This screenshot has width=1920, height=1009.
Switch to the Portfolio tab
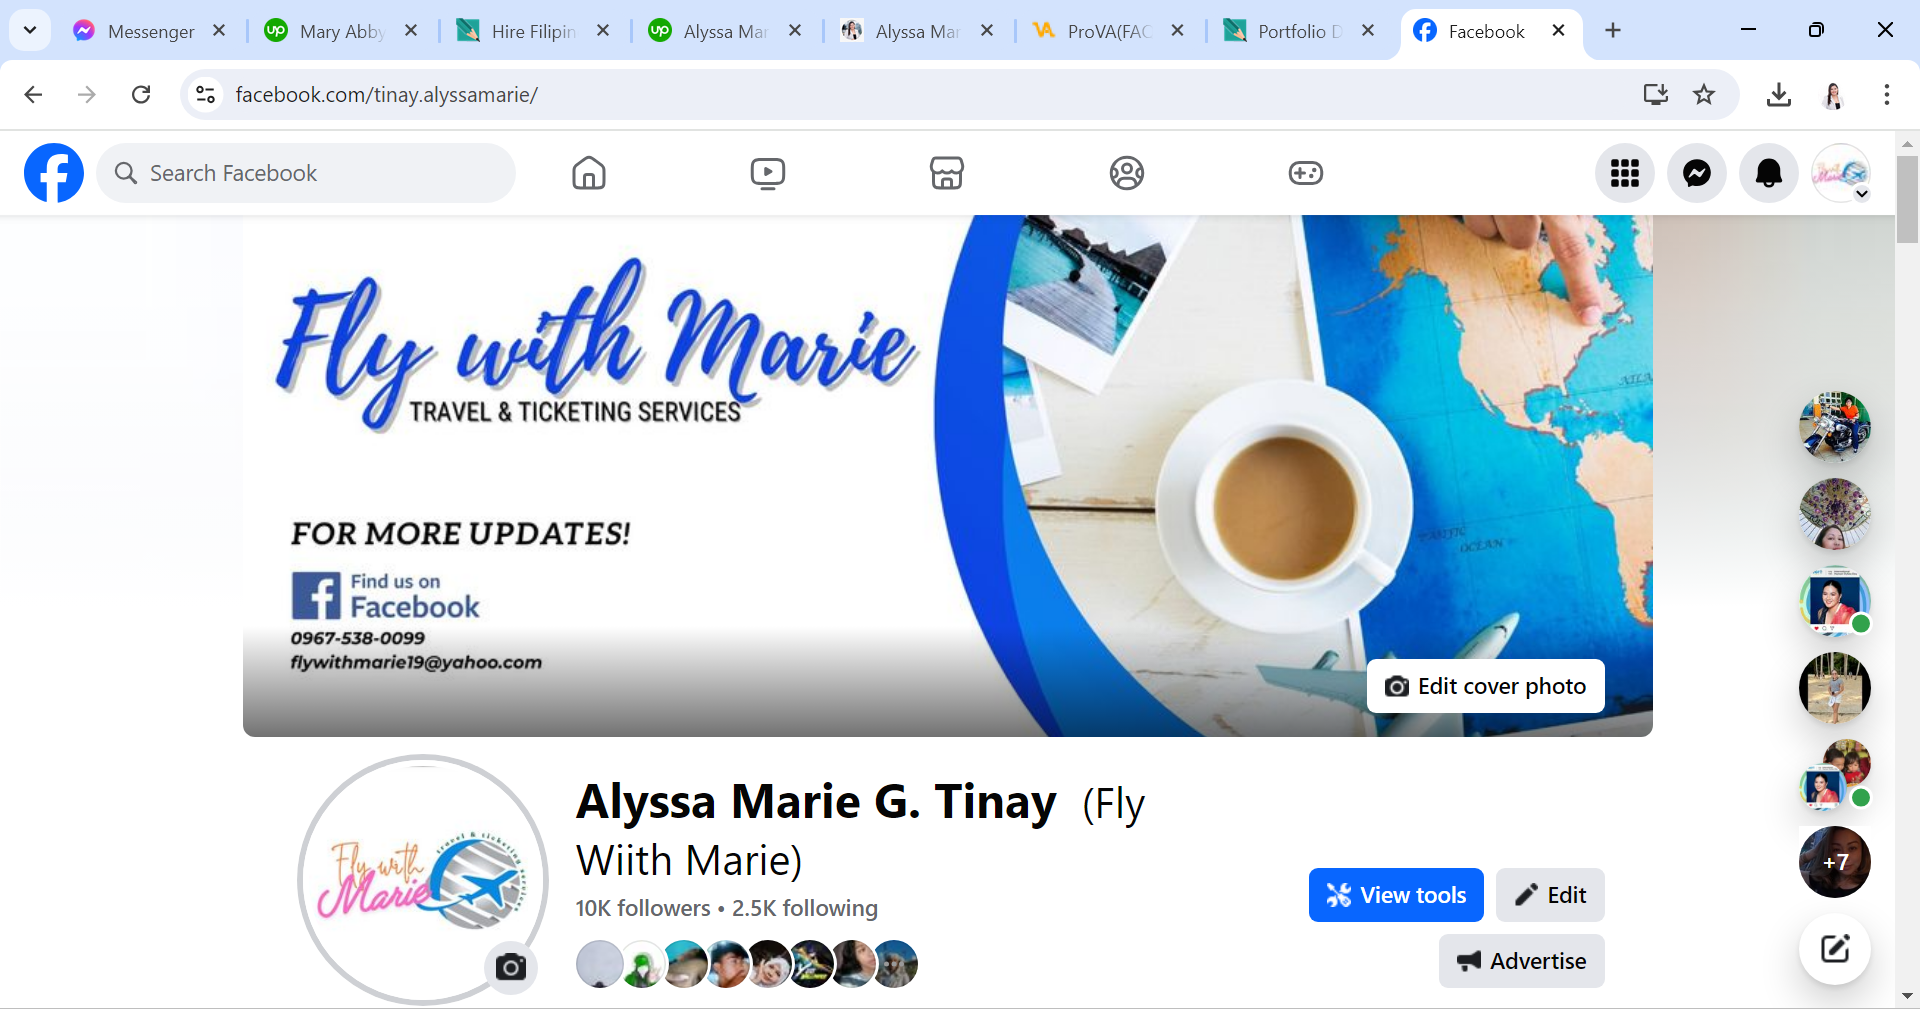tap(1300, 31)
